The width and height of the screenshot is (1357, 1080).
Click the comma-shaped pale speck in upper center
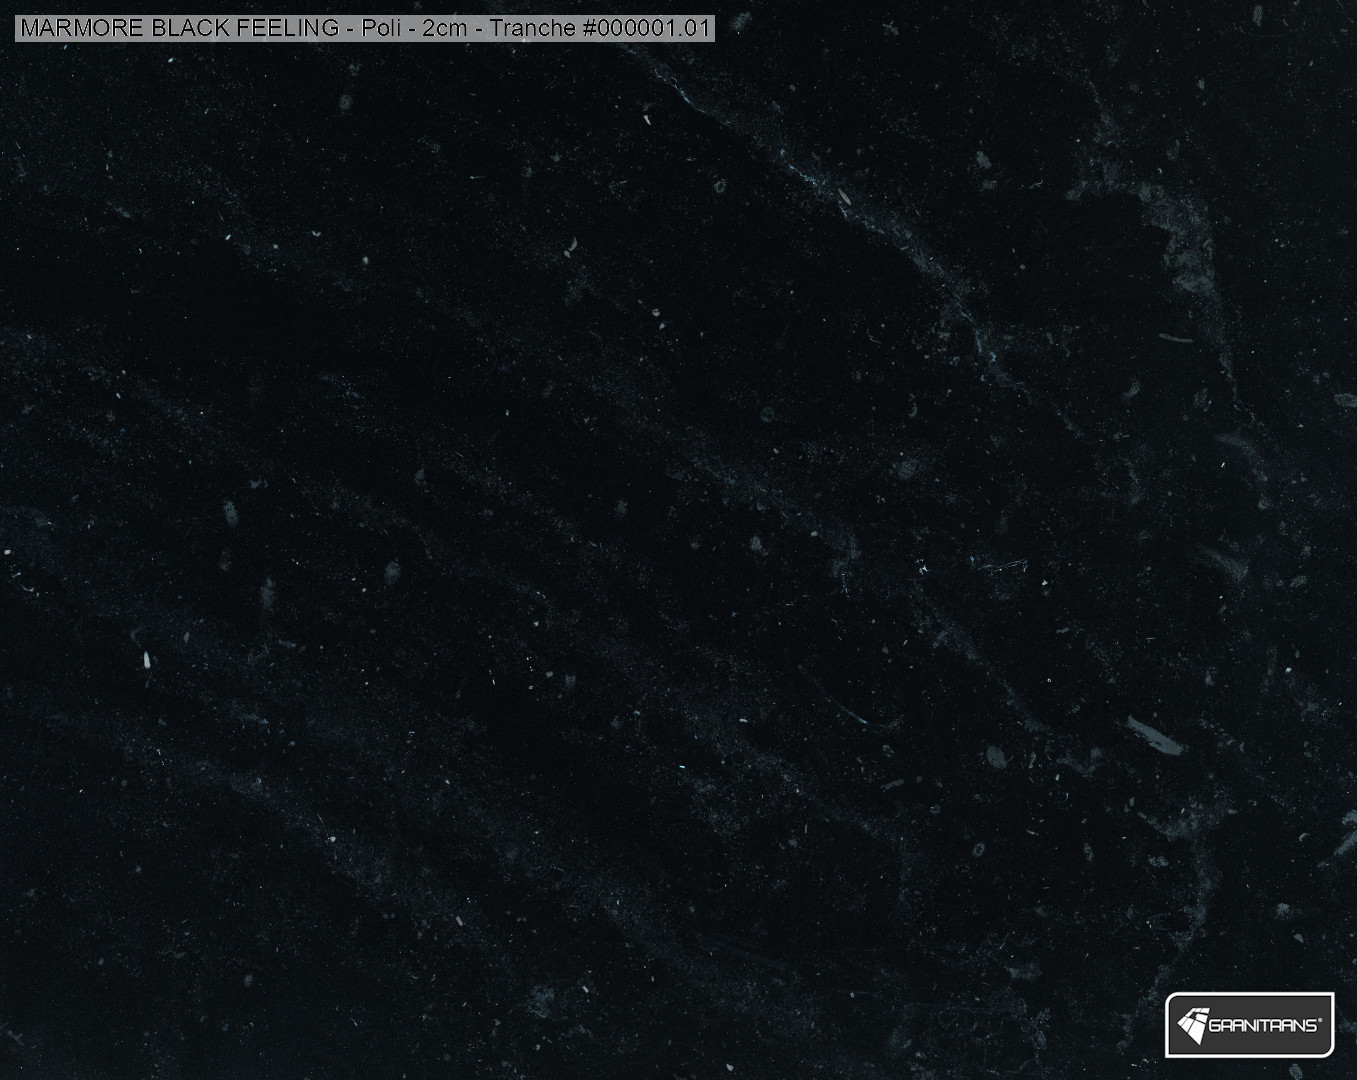572,244
